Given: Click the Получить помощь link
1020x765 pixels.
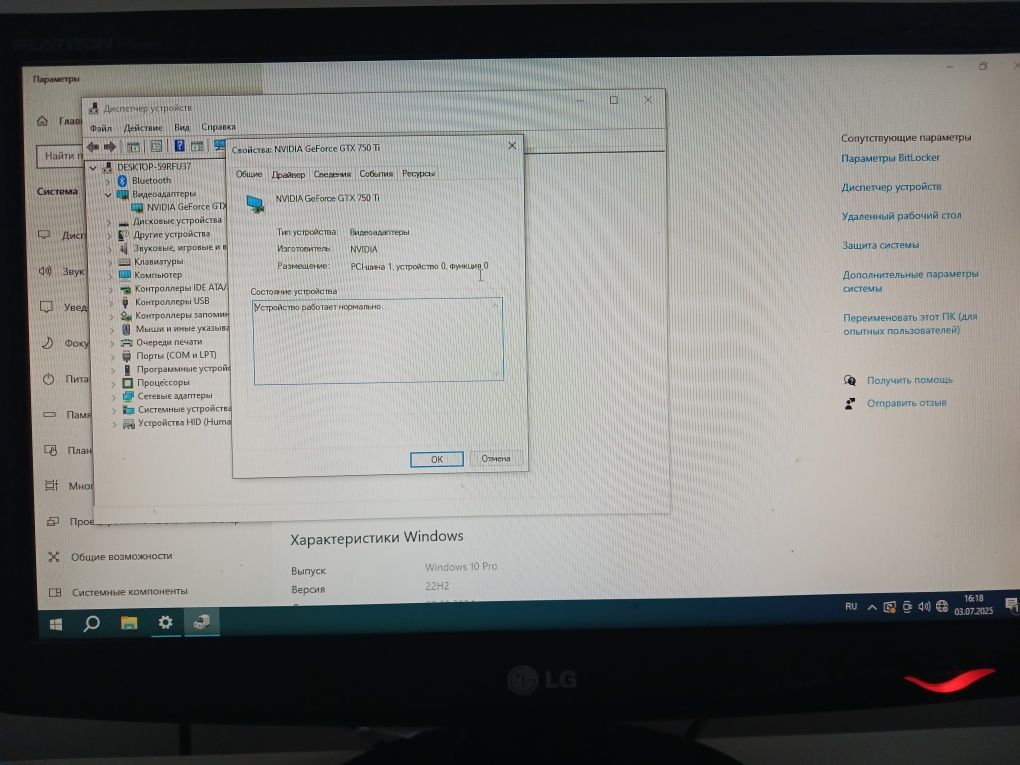Looking at the screenshot, I should [x=909, y=380].
